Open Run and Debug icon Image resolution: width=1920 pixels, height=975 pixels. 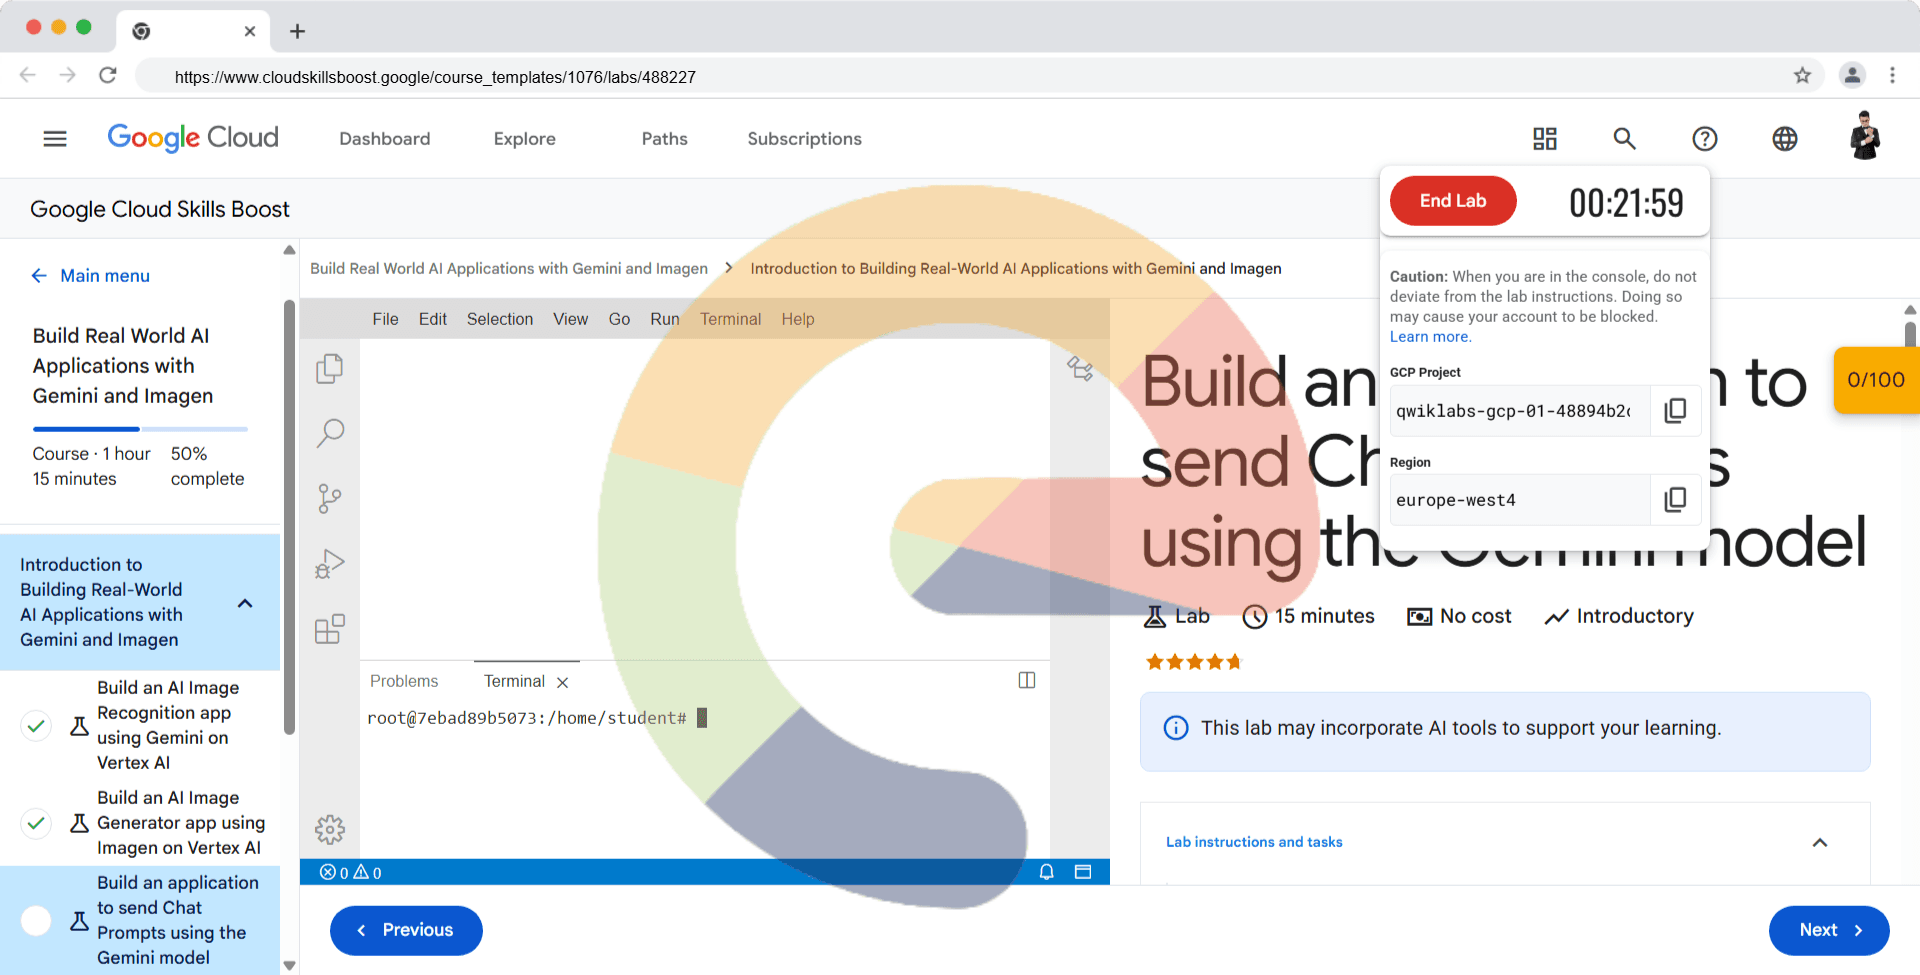(x=329, y=564)
